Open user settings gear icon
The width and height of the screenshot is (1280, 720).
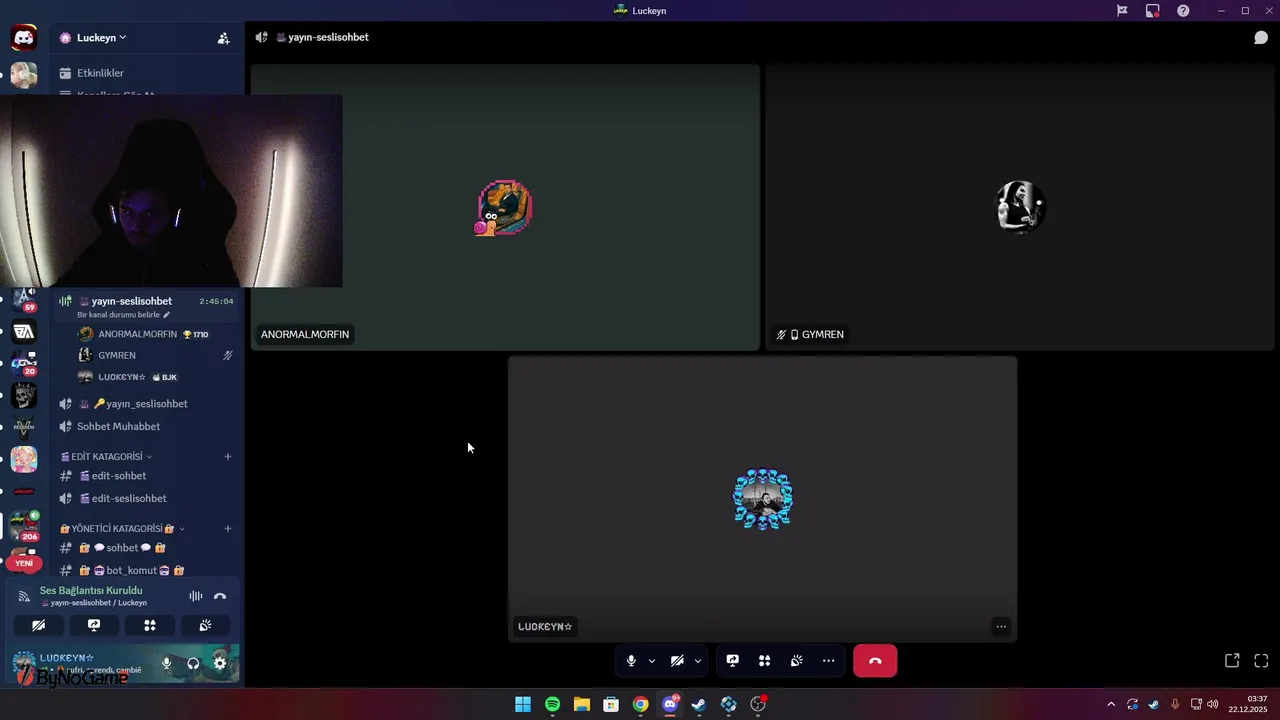(x=220, y=663)
